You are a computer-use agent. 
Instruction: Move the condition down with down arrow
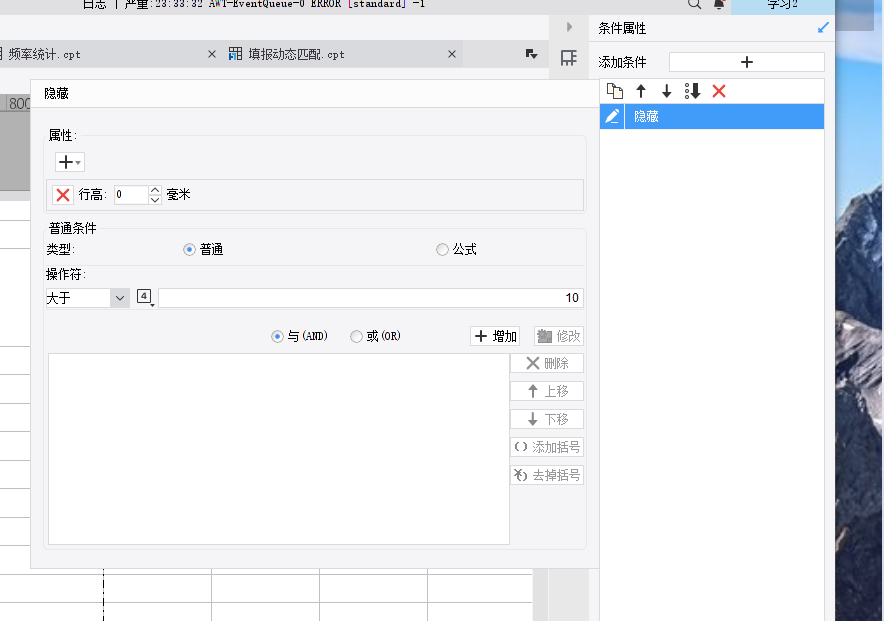[666, 91]
